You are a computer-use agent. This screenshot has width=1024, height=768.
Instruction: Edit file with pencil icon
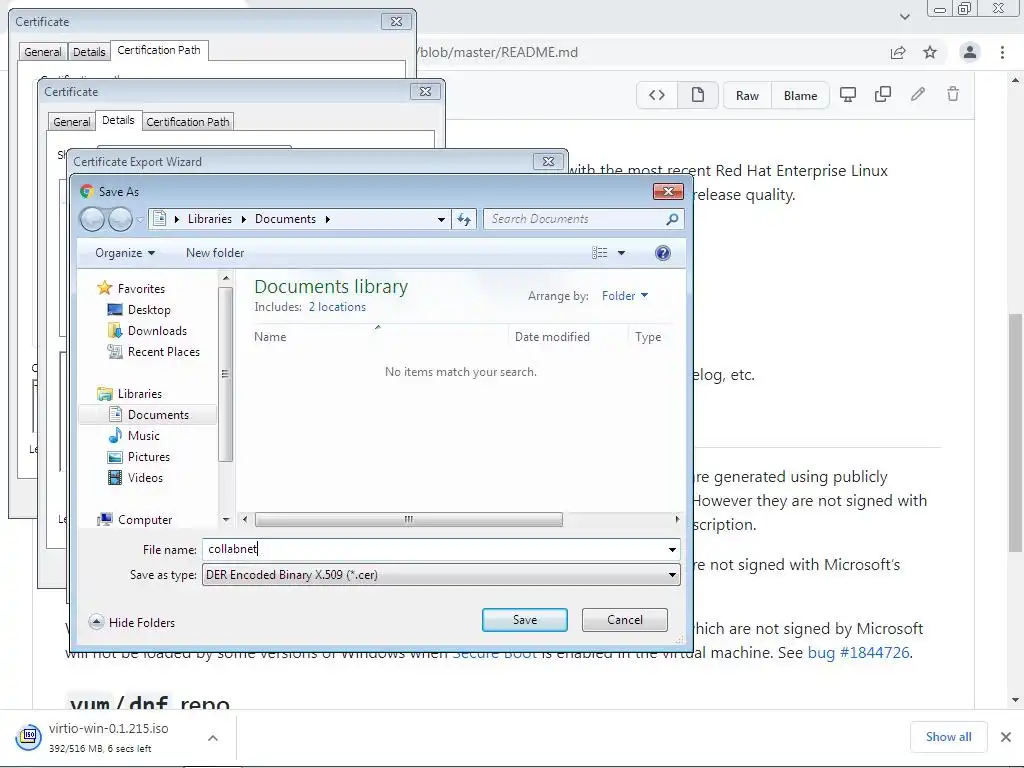(918, 95)
